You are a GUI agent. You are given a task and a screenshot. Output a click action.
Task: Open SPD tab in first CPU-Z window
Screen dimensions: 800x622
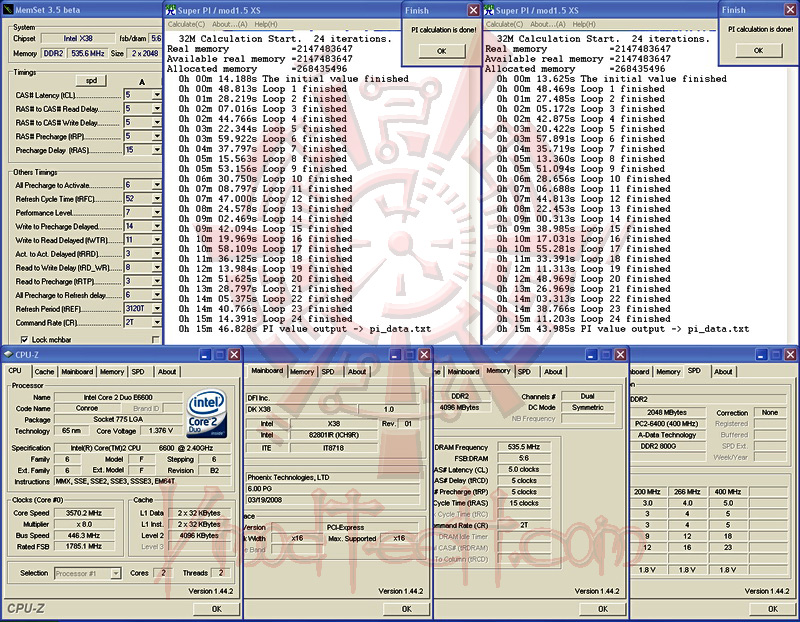(138, 372)
